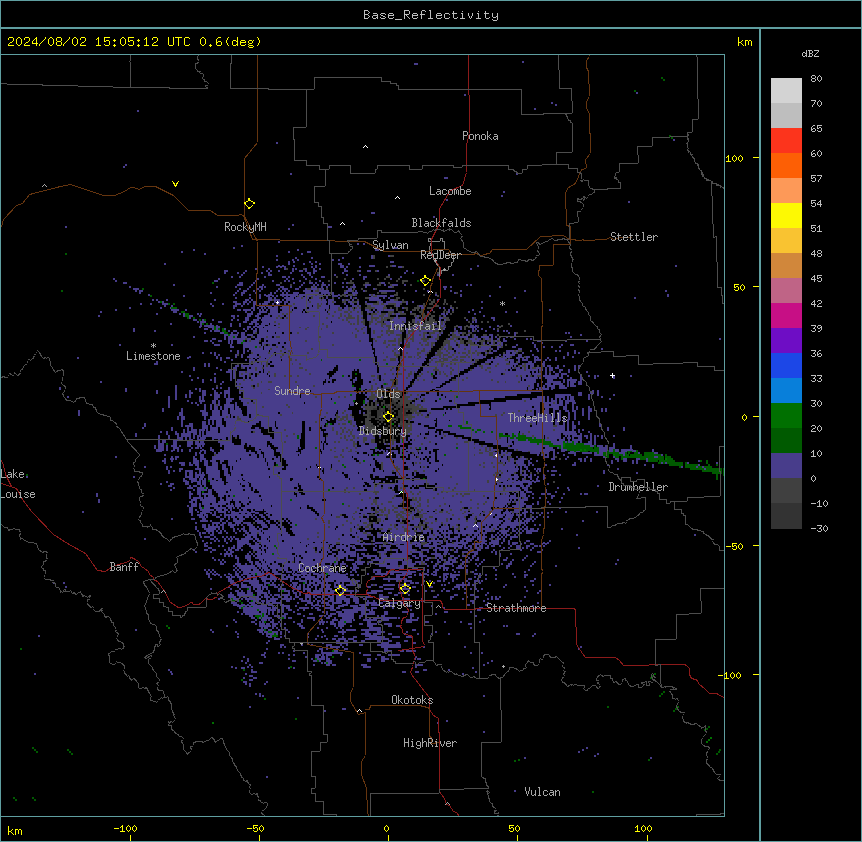
Task: Click the Vulcan city label
Action: pos(542,792)
